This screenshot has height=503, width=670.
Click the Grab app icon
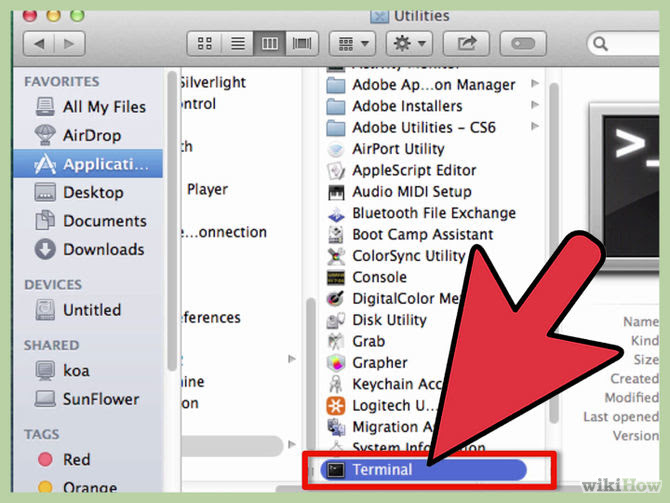[336, 341]
